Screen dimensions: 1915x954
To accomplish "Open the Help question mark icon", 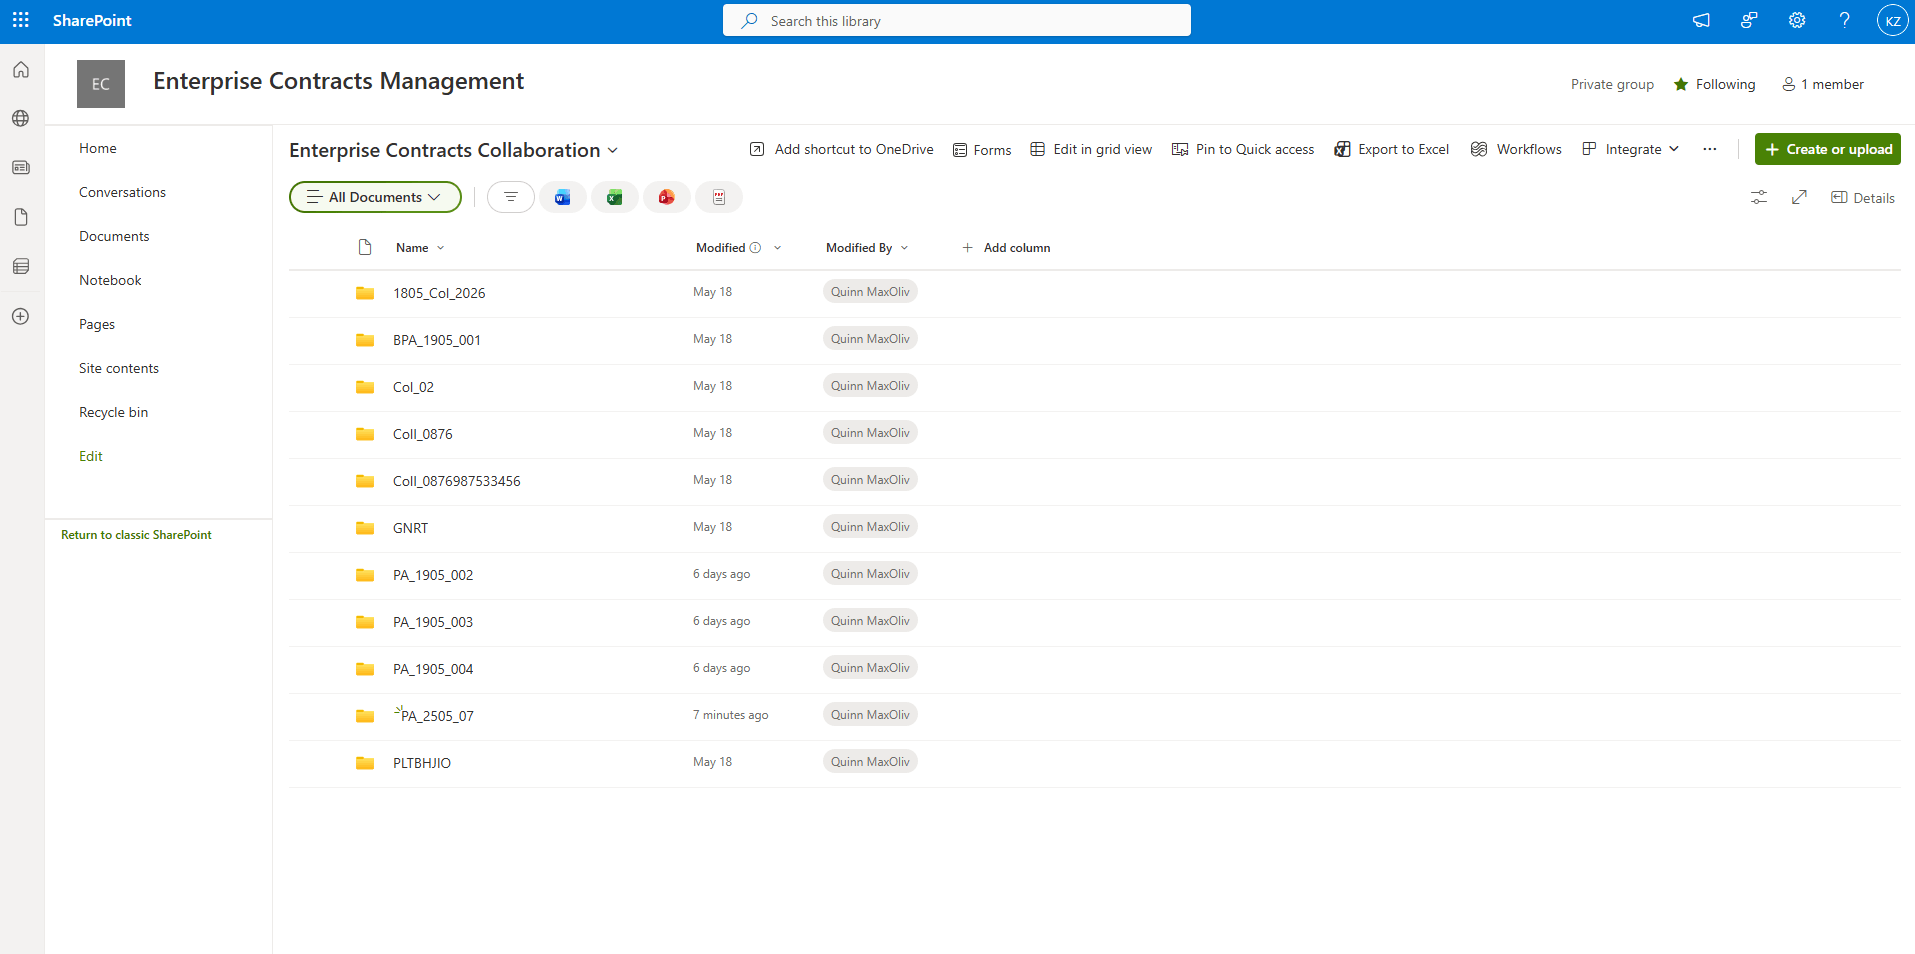I will point(1845,20).
